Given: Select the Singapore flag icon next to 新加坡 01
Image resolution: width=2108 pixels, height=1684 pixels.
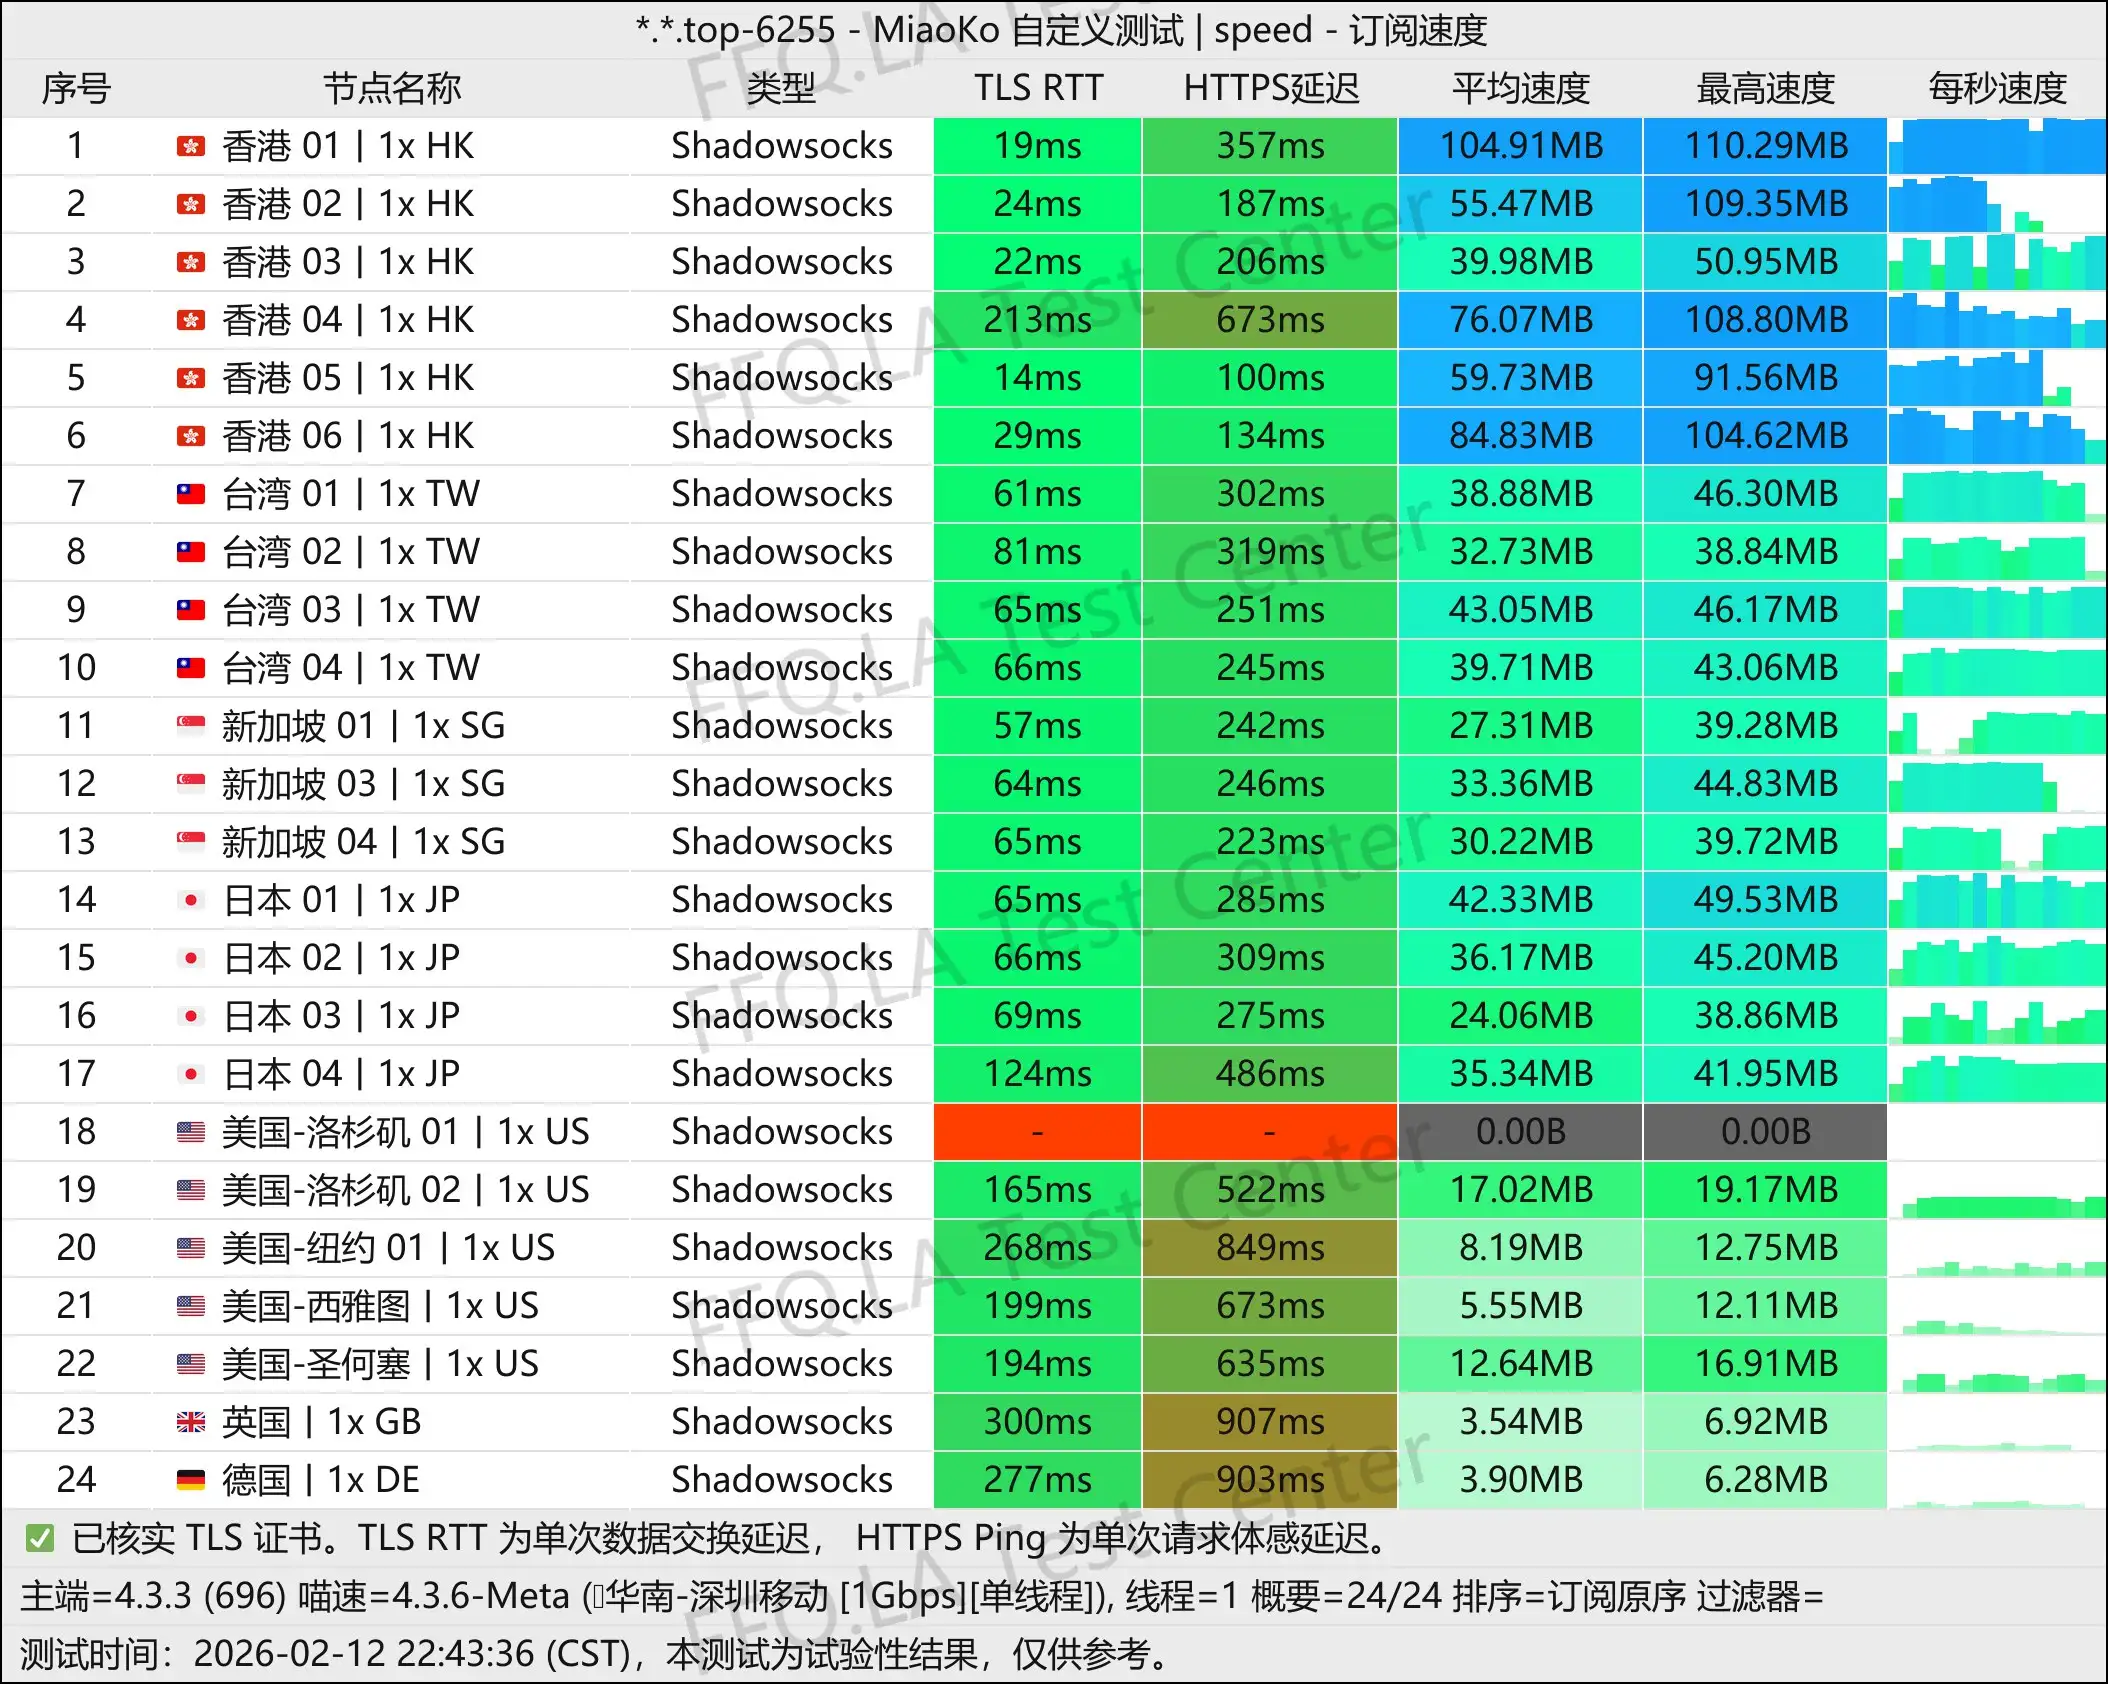Looking at the screenshot, I should (x=190, y=725).
